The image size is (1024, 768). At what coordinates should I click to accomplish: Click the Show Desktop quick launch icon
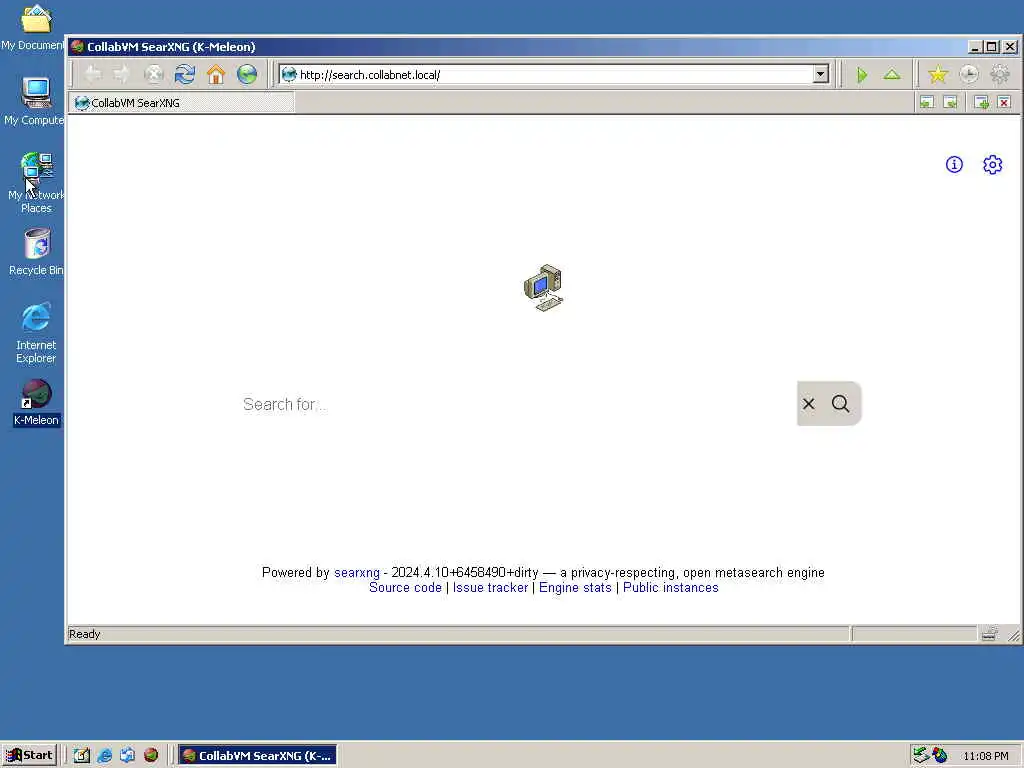click(82, 756)
